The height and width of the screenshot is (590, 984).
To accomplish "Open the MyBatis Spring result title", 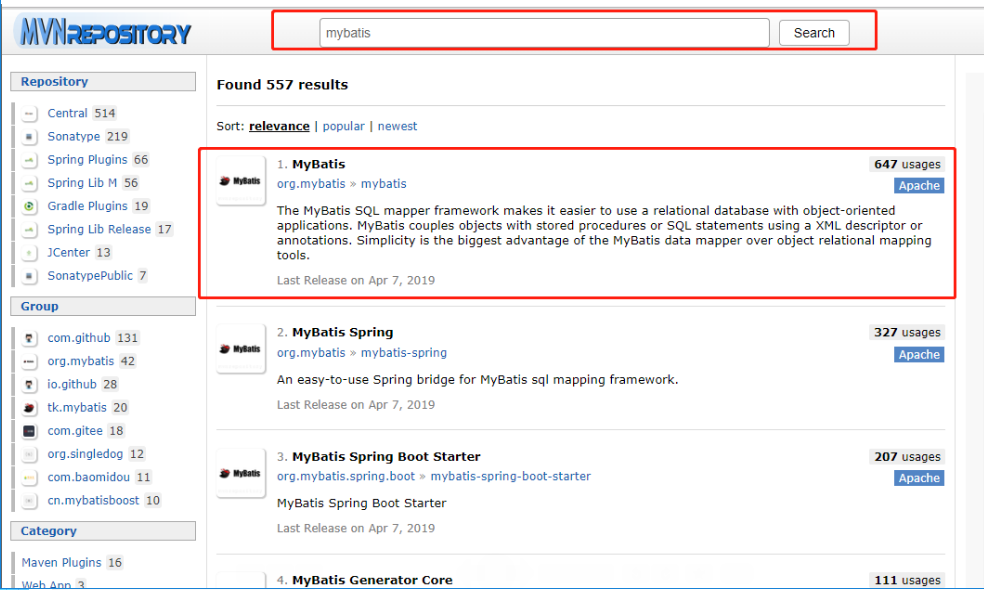I will 343,333.
